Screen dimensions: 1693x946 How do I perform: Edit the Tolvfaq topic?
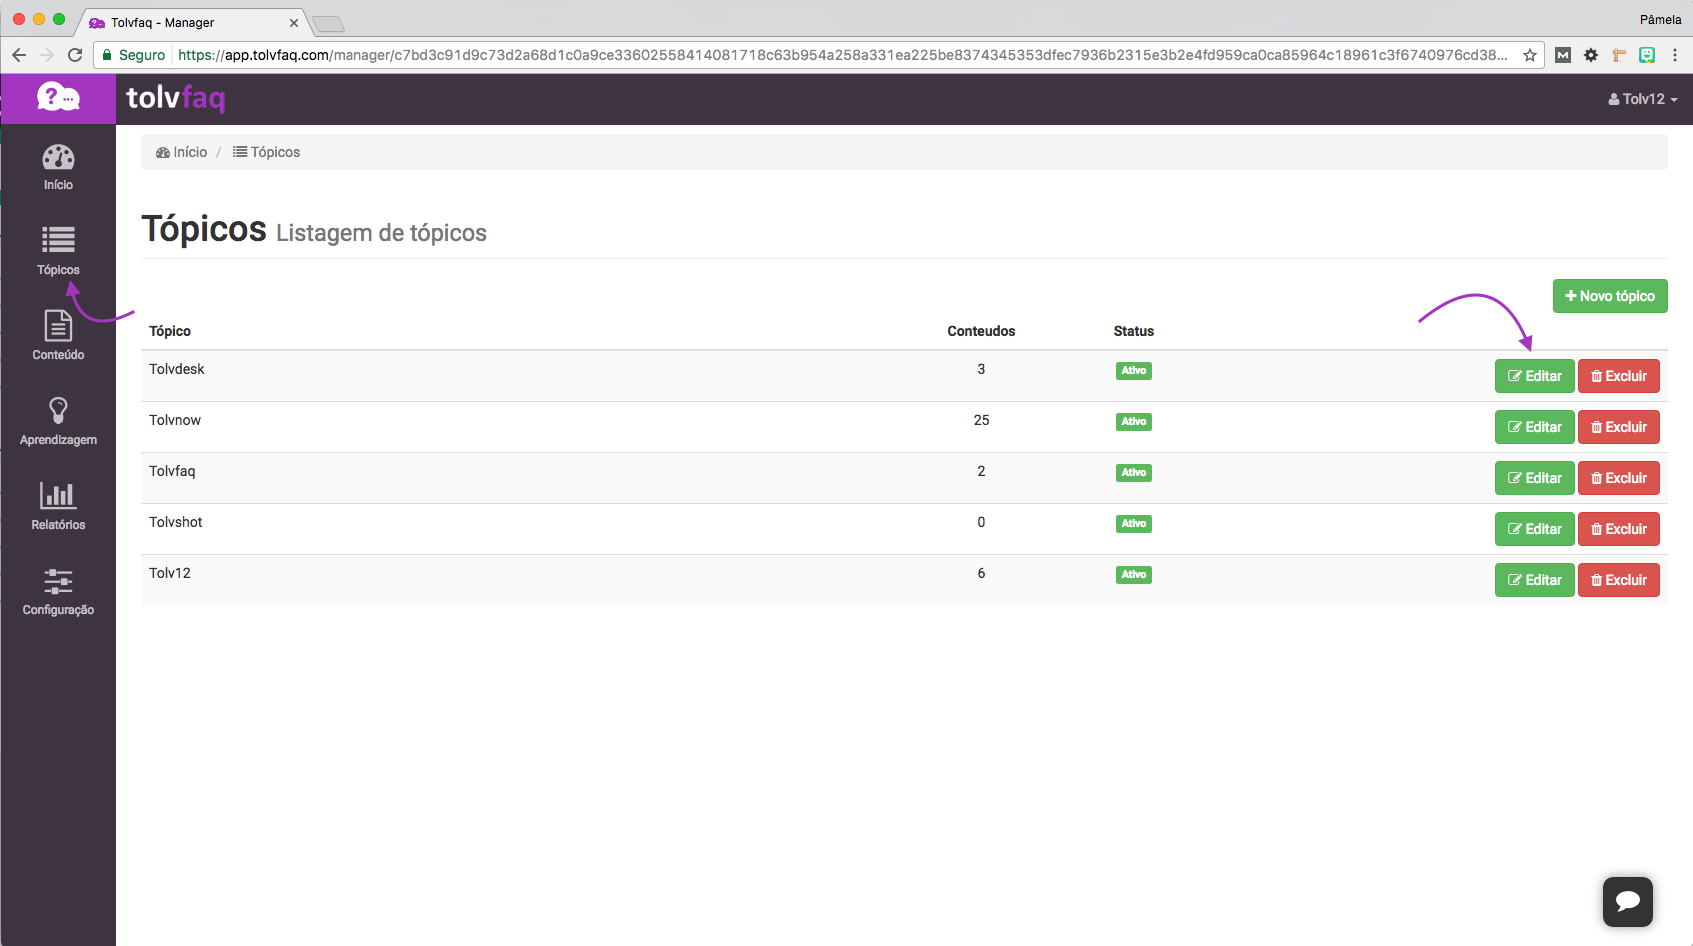point(1535,478)
